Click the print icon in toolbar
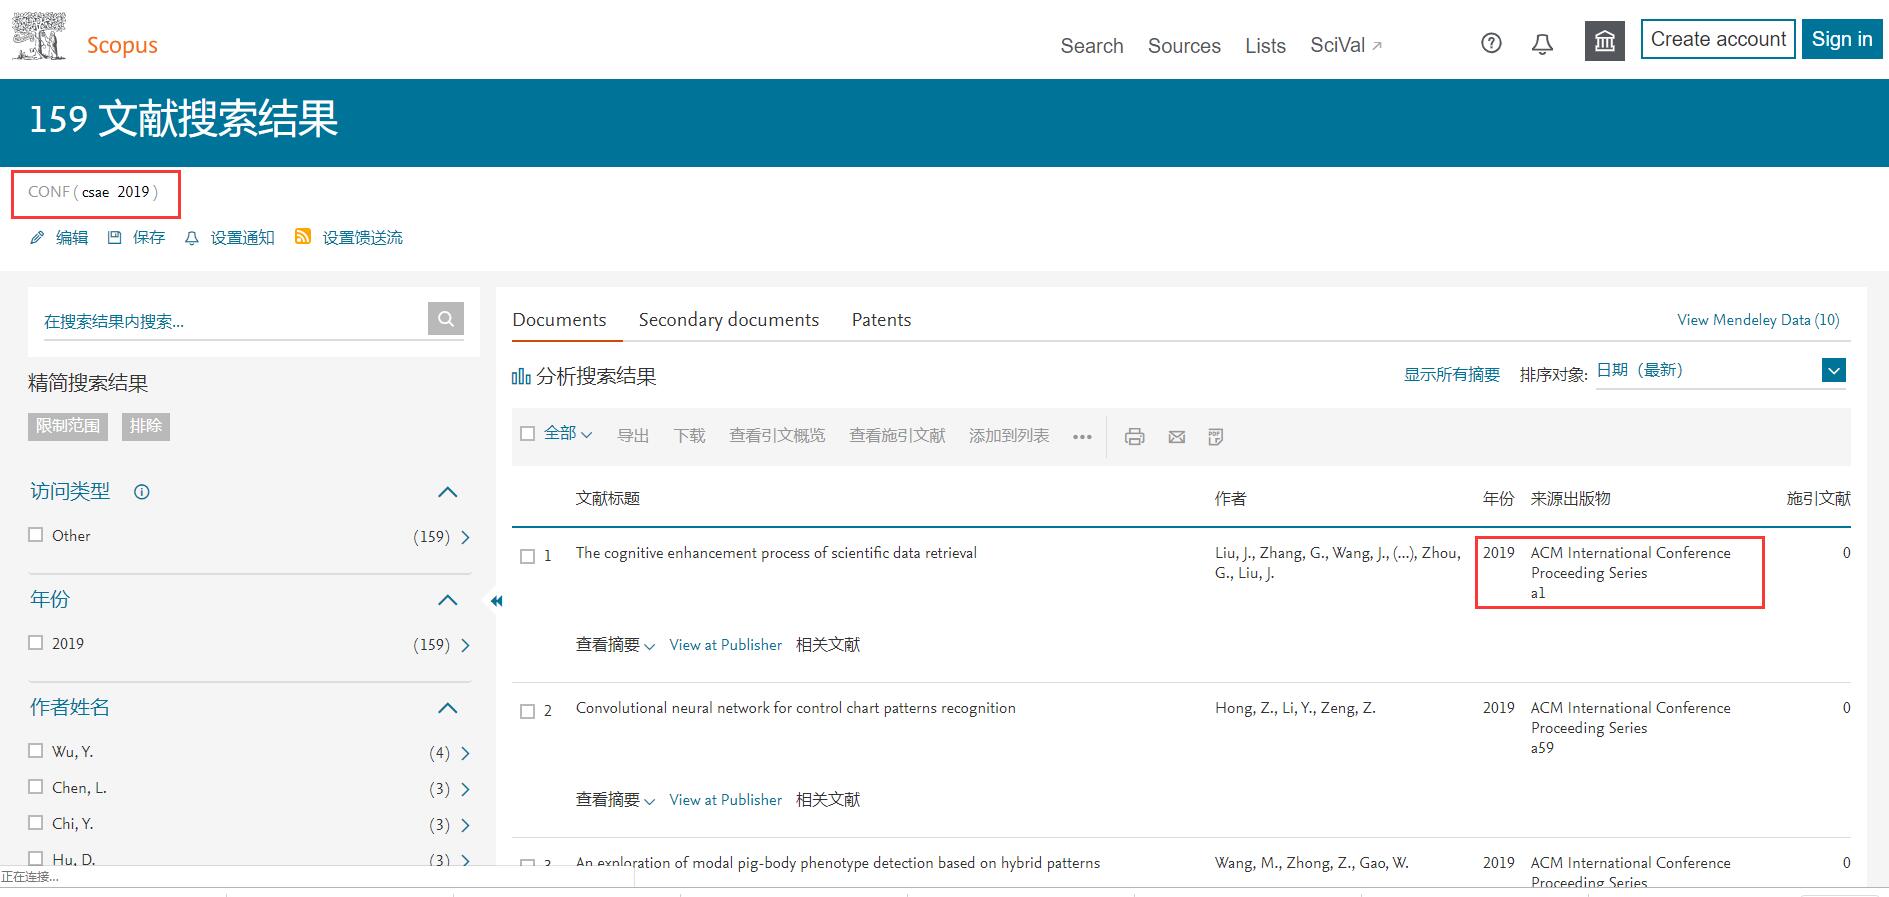Screen dimensions: 1889x897 pos(1134,437)
